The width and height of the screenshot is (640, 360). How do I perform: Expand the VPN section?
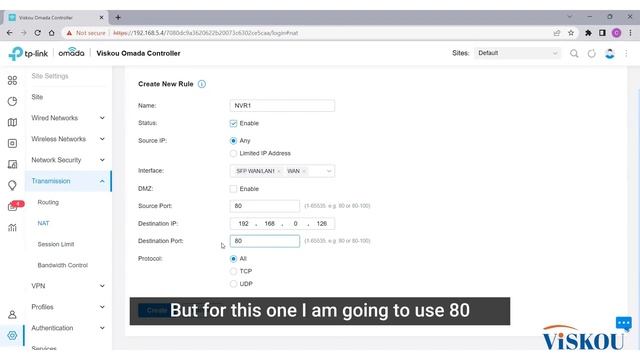(68, 286)
